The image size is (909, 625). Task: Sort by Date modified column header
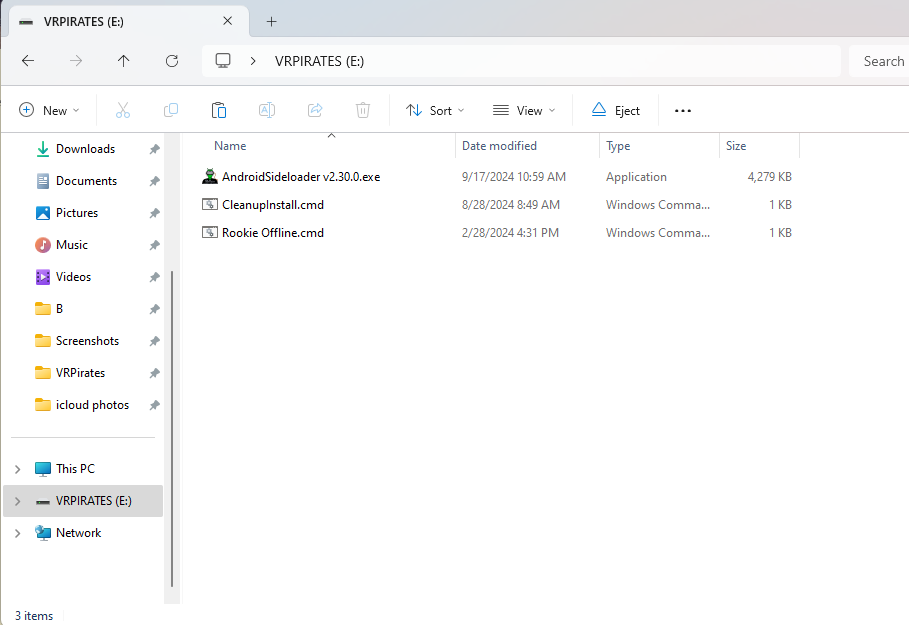click(x=499, y=146)
